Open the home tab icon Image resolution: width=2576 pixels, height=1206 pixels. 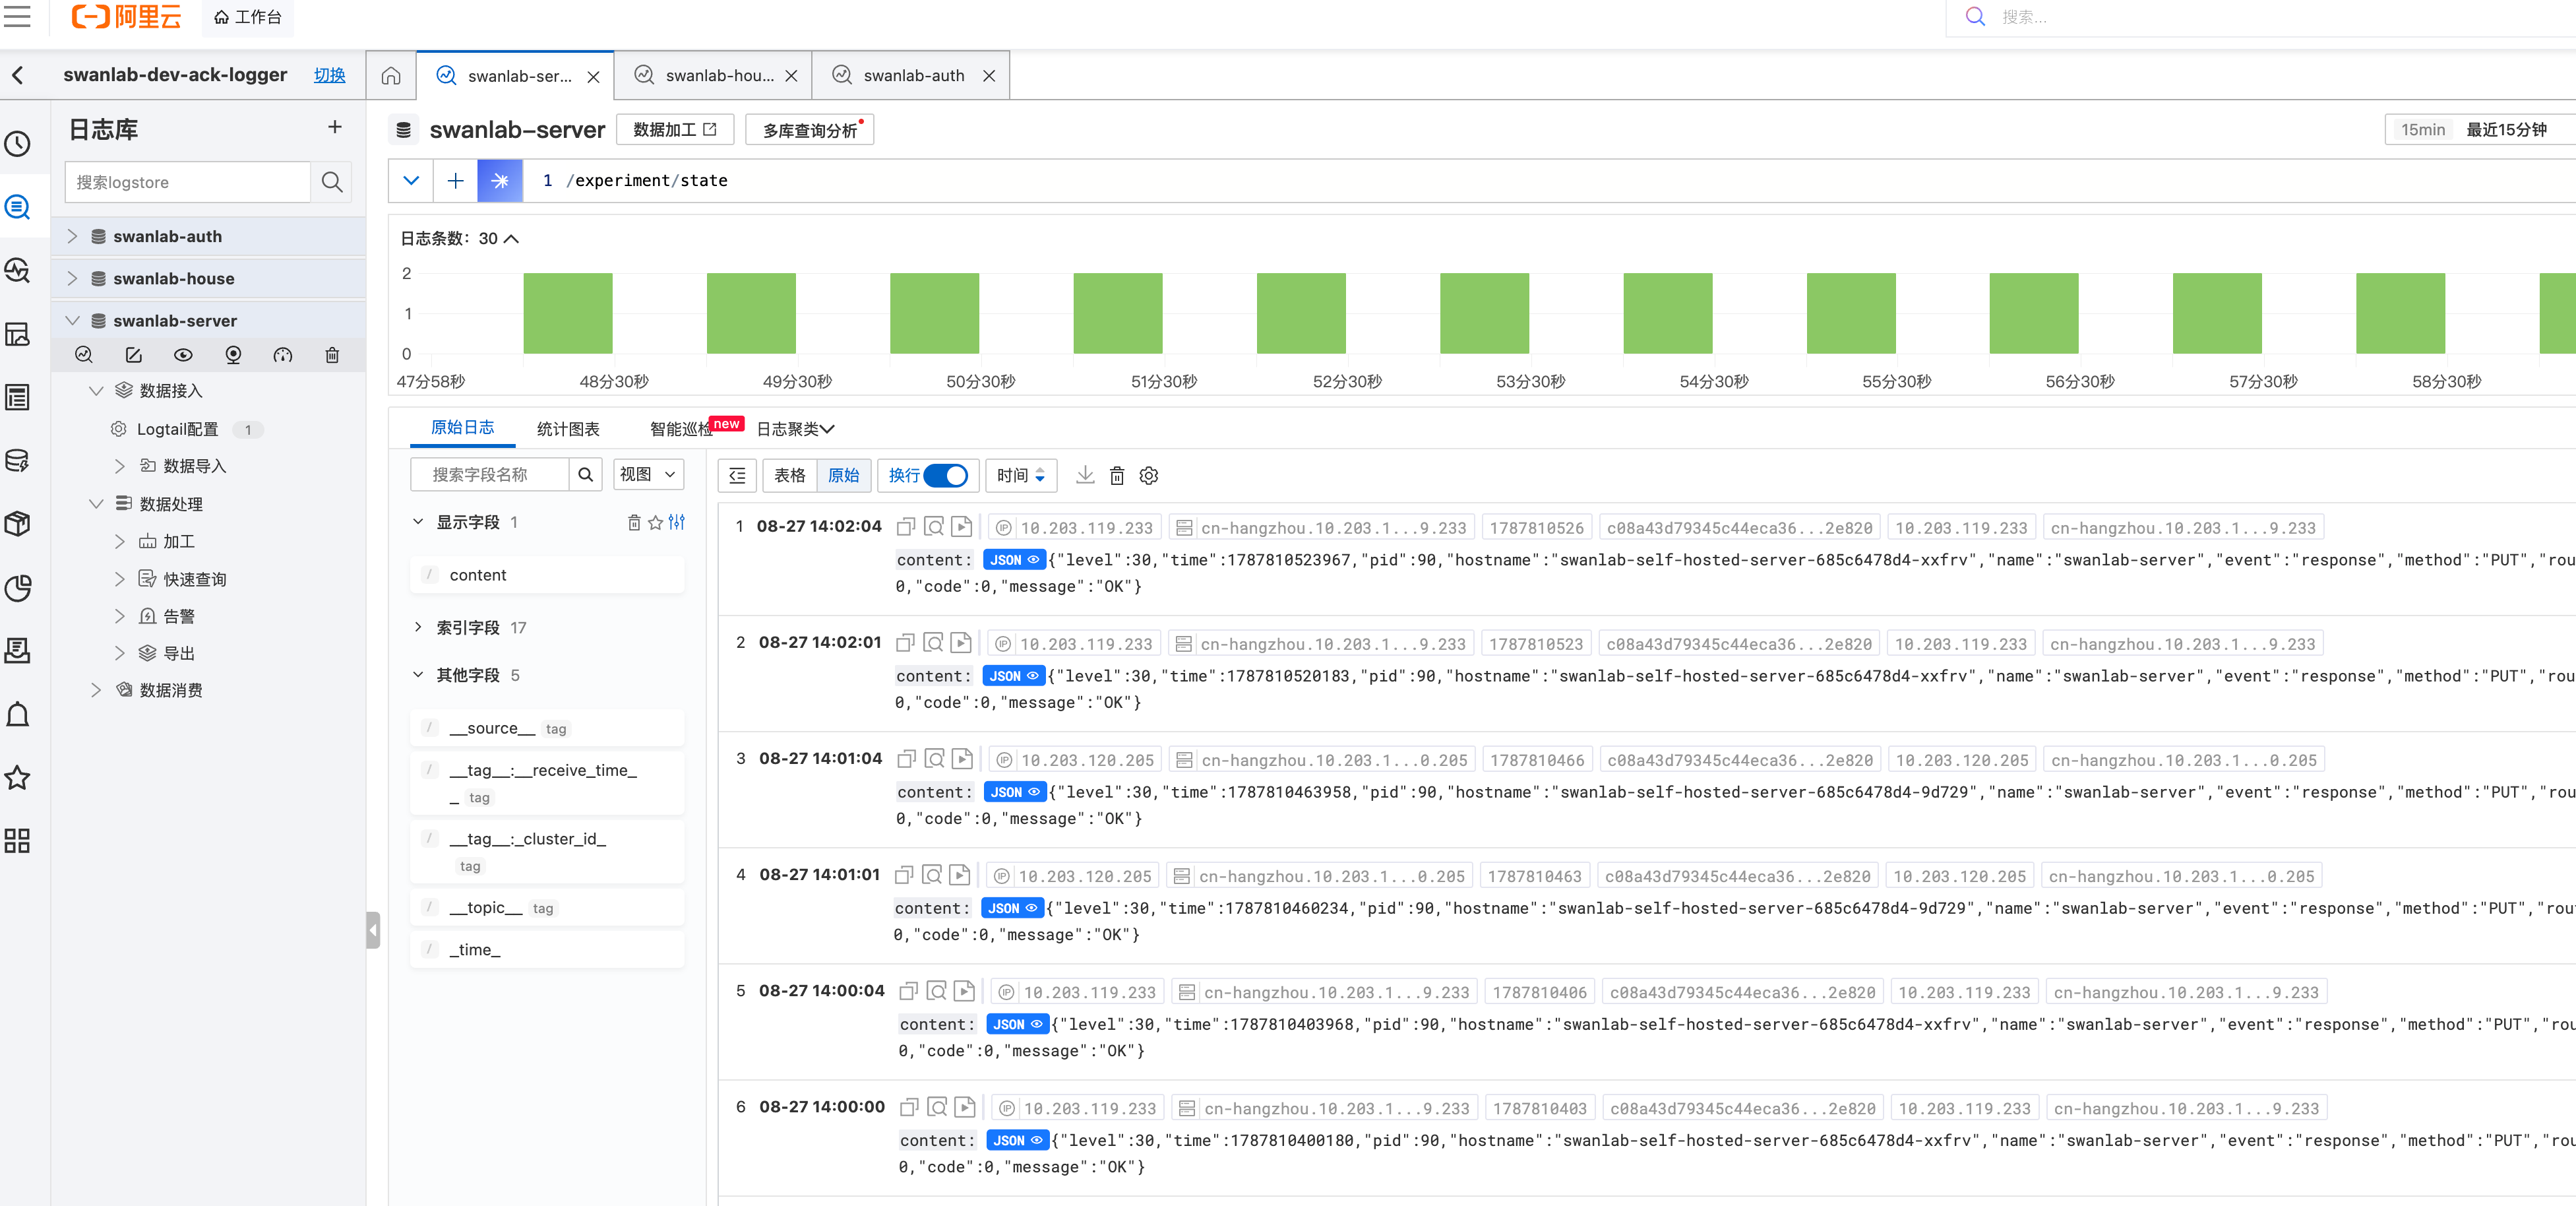[391, 76]
